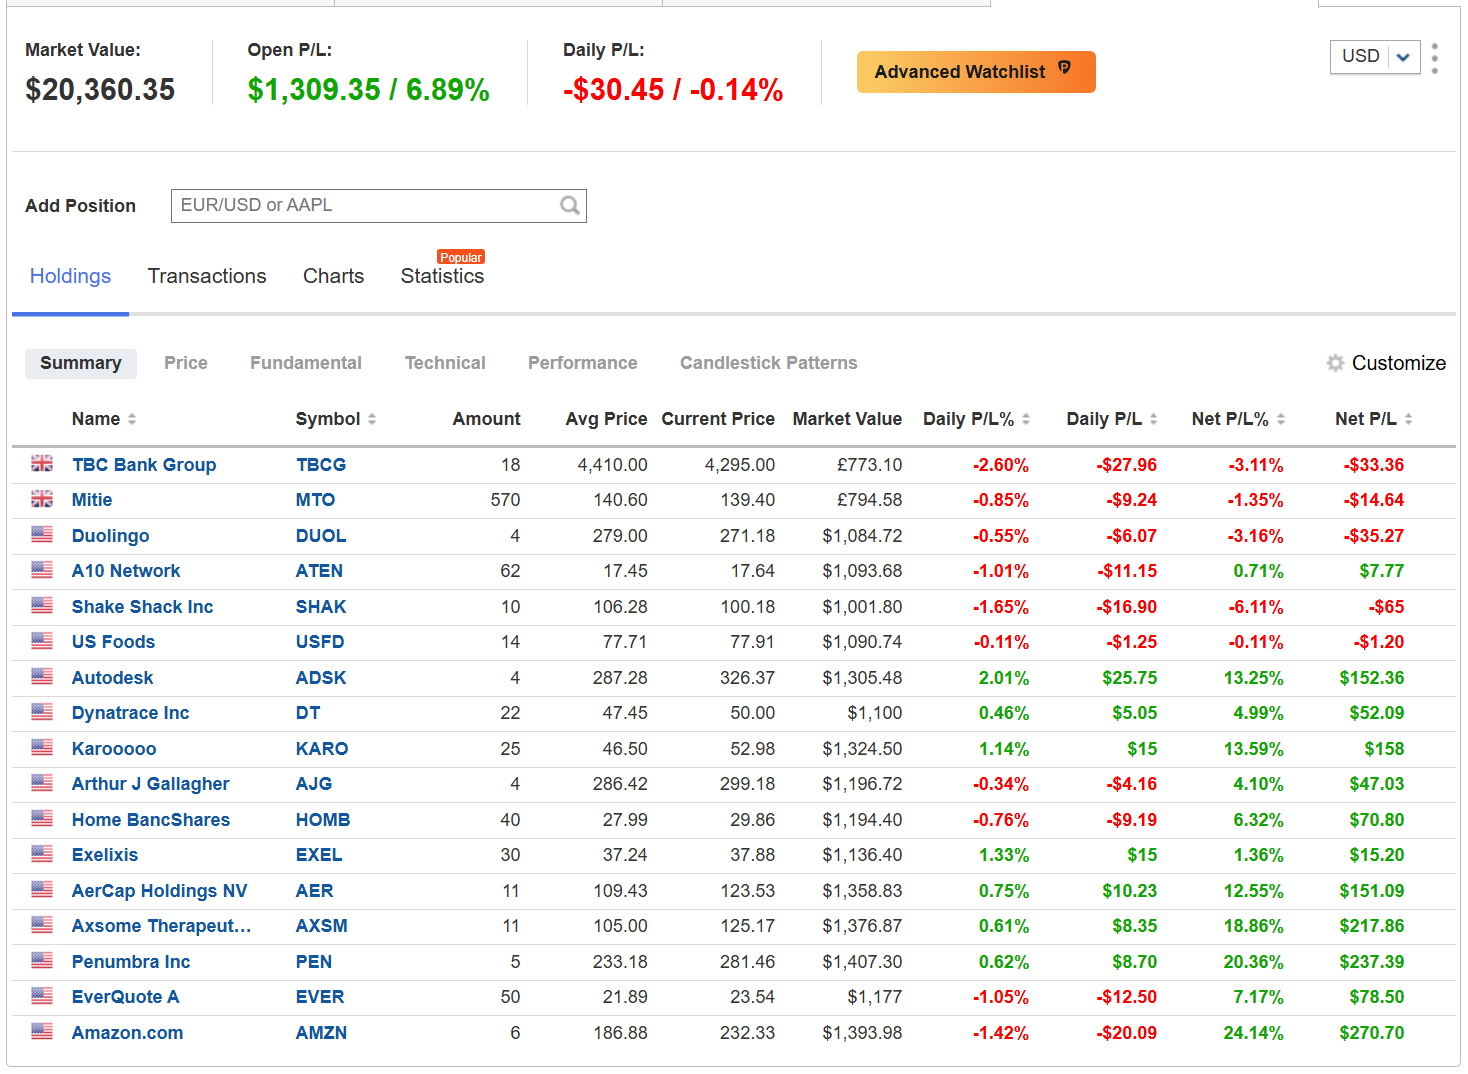The image size is (1468, 1074).
Task: Select the Summary view
Action: point(81,363)
